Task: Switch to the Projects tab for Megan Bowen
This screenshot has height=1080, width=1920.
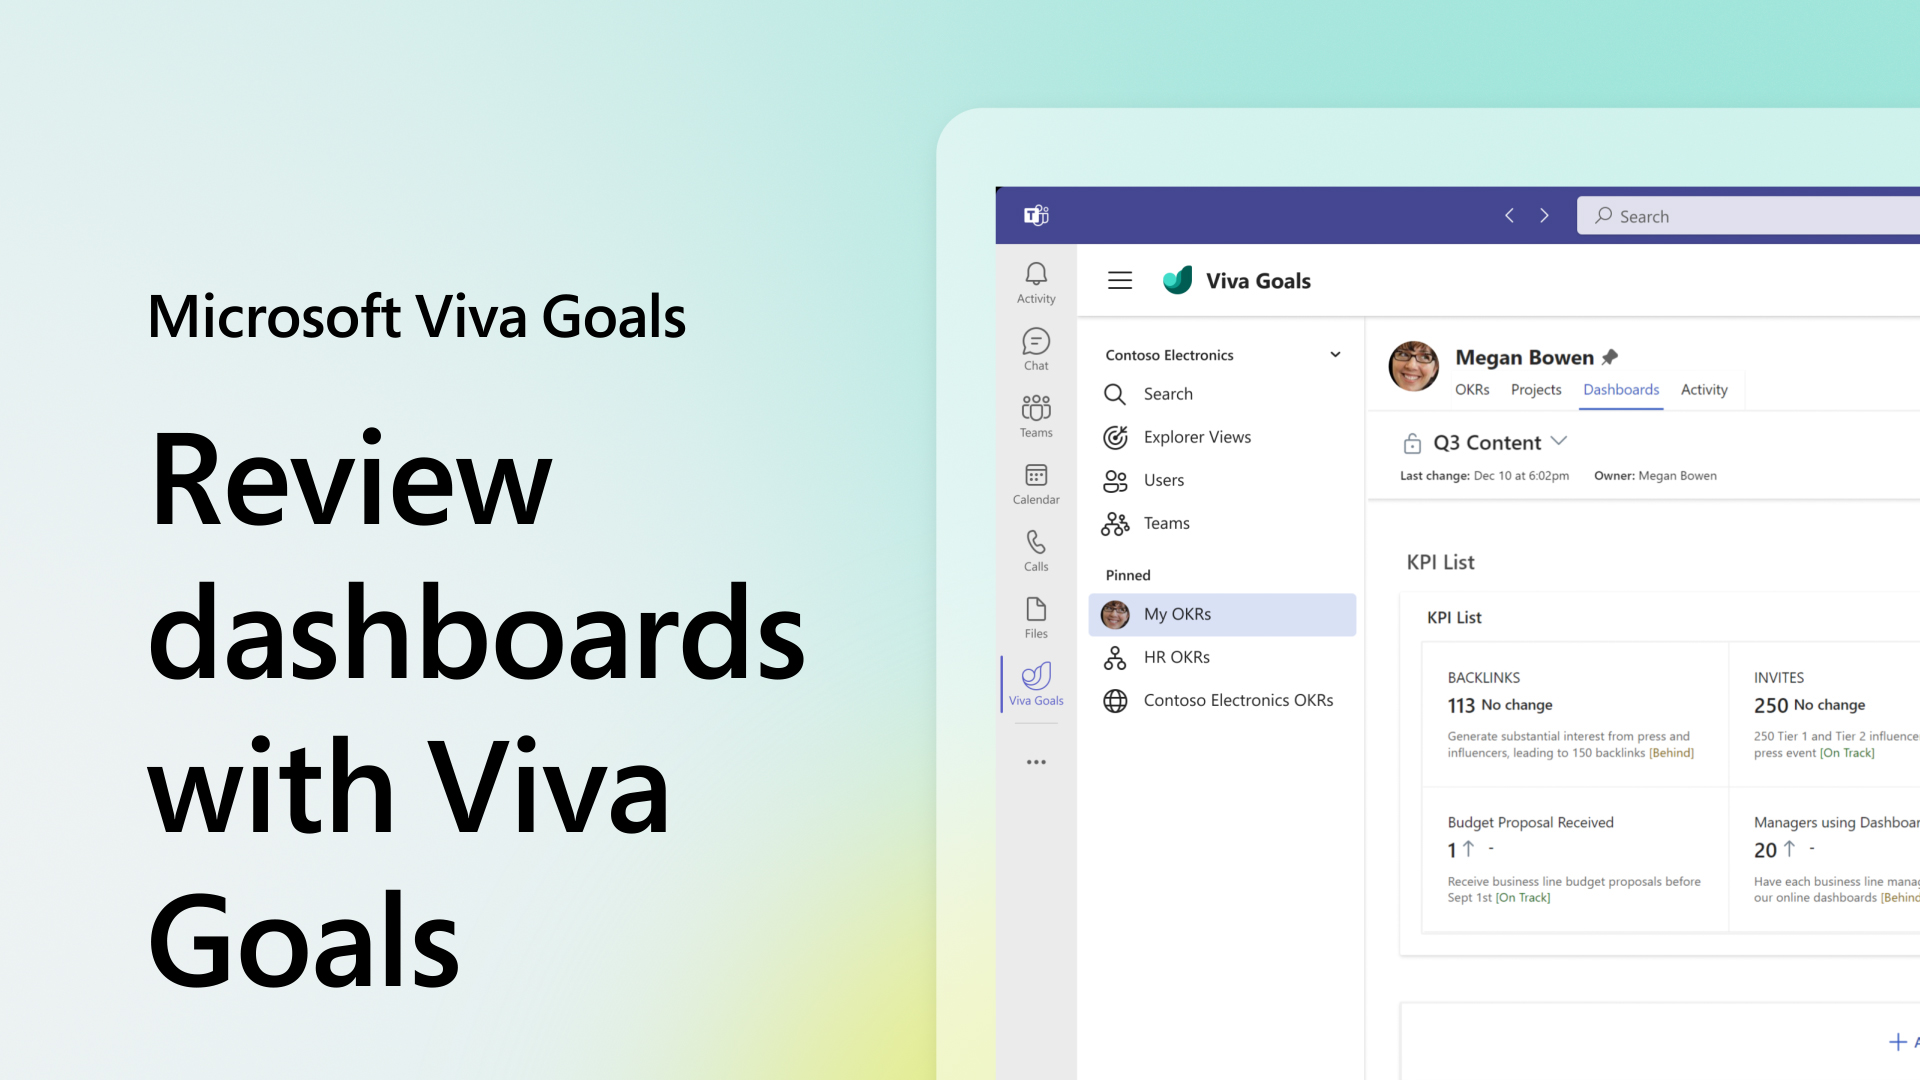Action: tap(1535, 389)
